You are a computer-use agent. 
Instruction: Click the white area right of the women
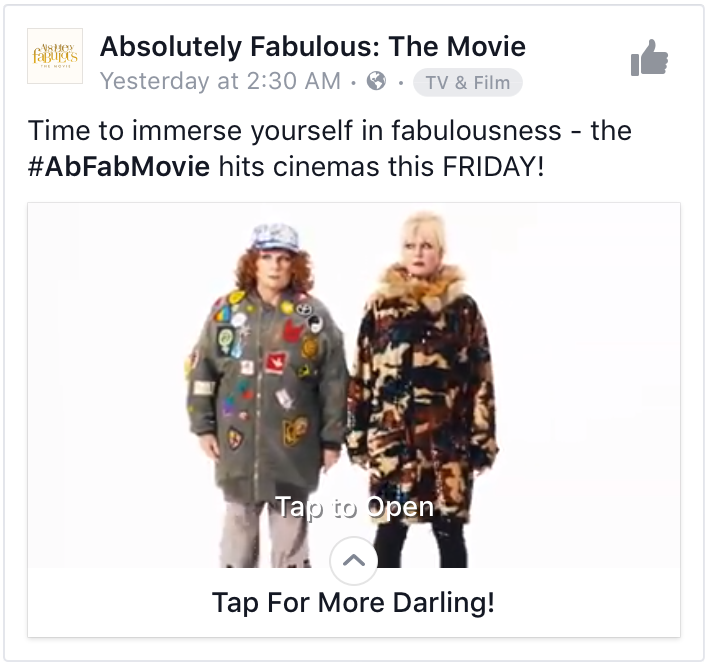tap(589, 385)
